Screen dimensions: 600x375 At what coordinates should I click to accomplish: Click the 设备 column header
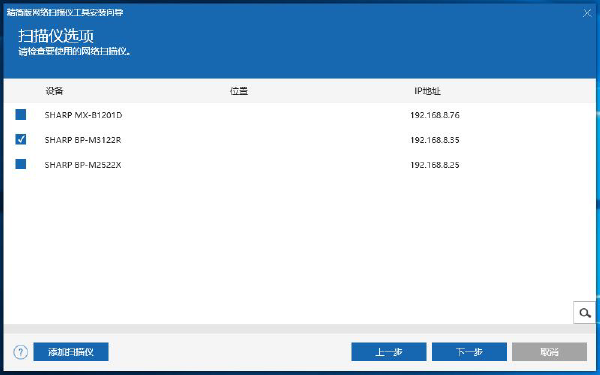54,91
